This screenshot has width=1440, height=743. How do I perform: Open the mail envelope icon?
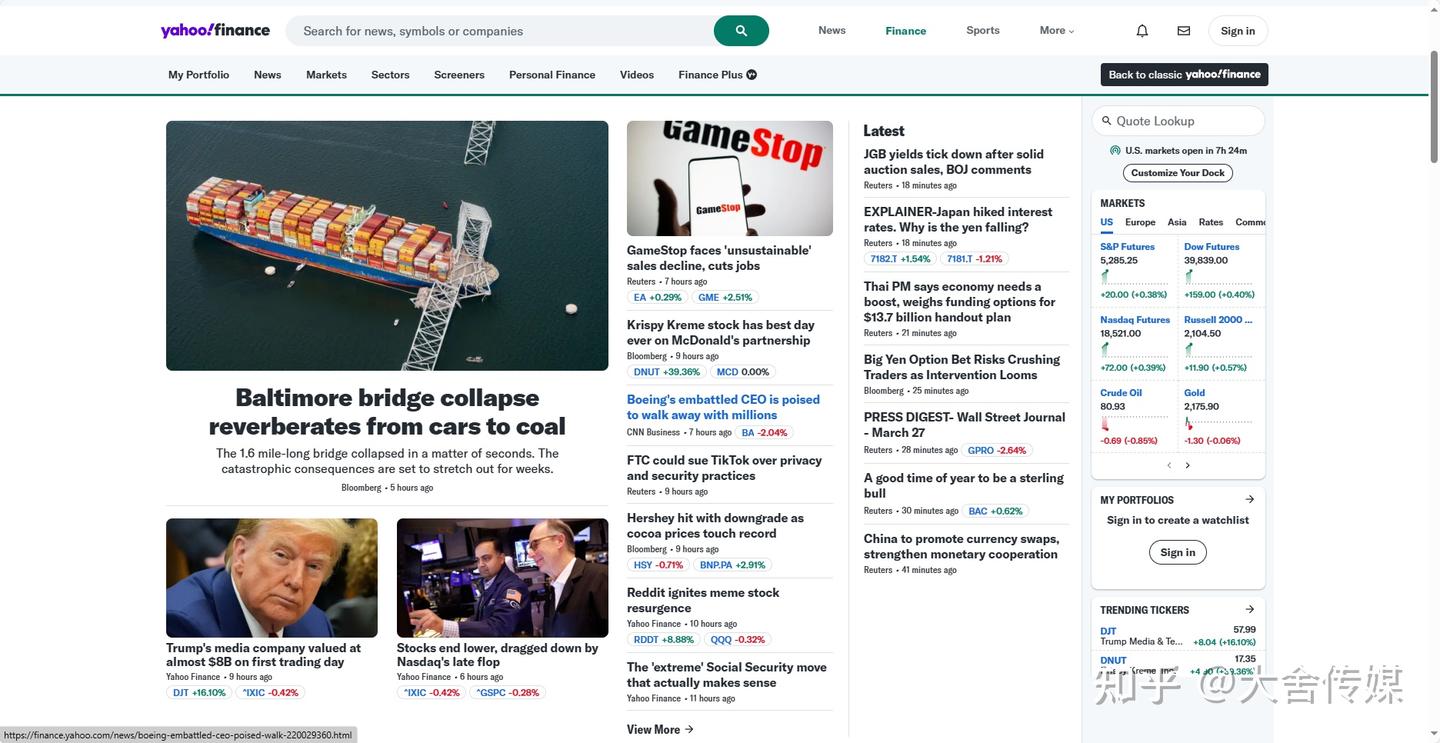pyautogui.click(x=1184, y=31)
